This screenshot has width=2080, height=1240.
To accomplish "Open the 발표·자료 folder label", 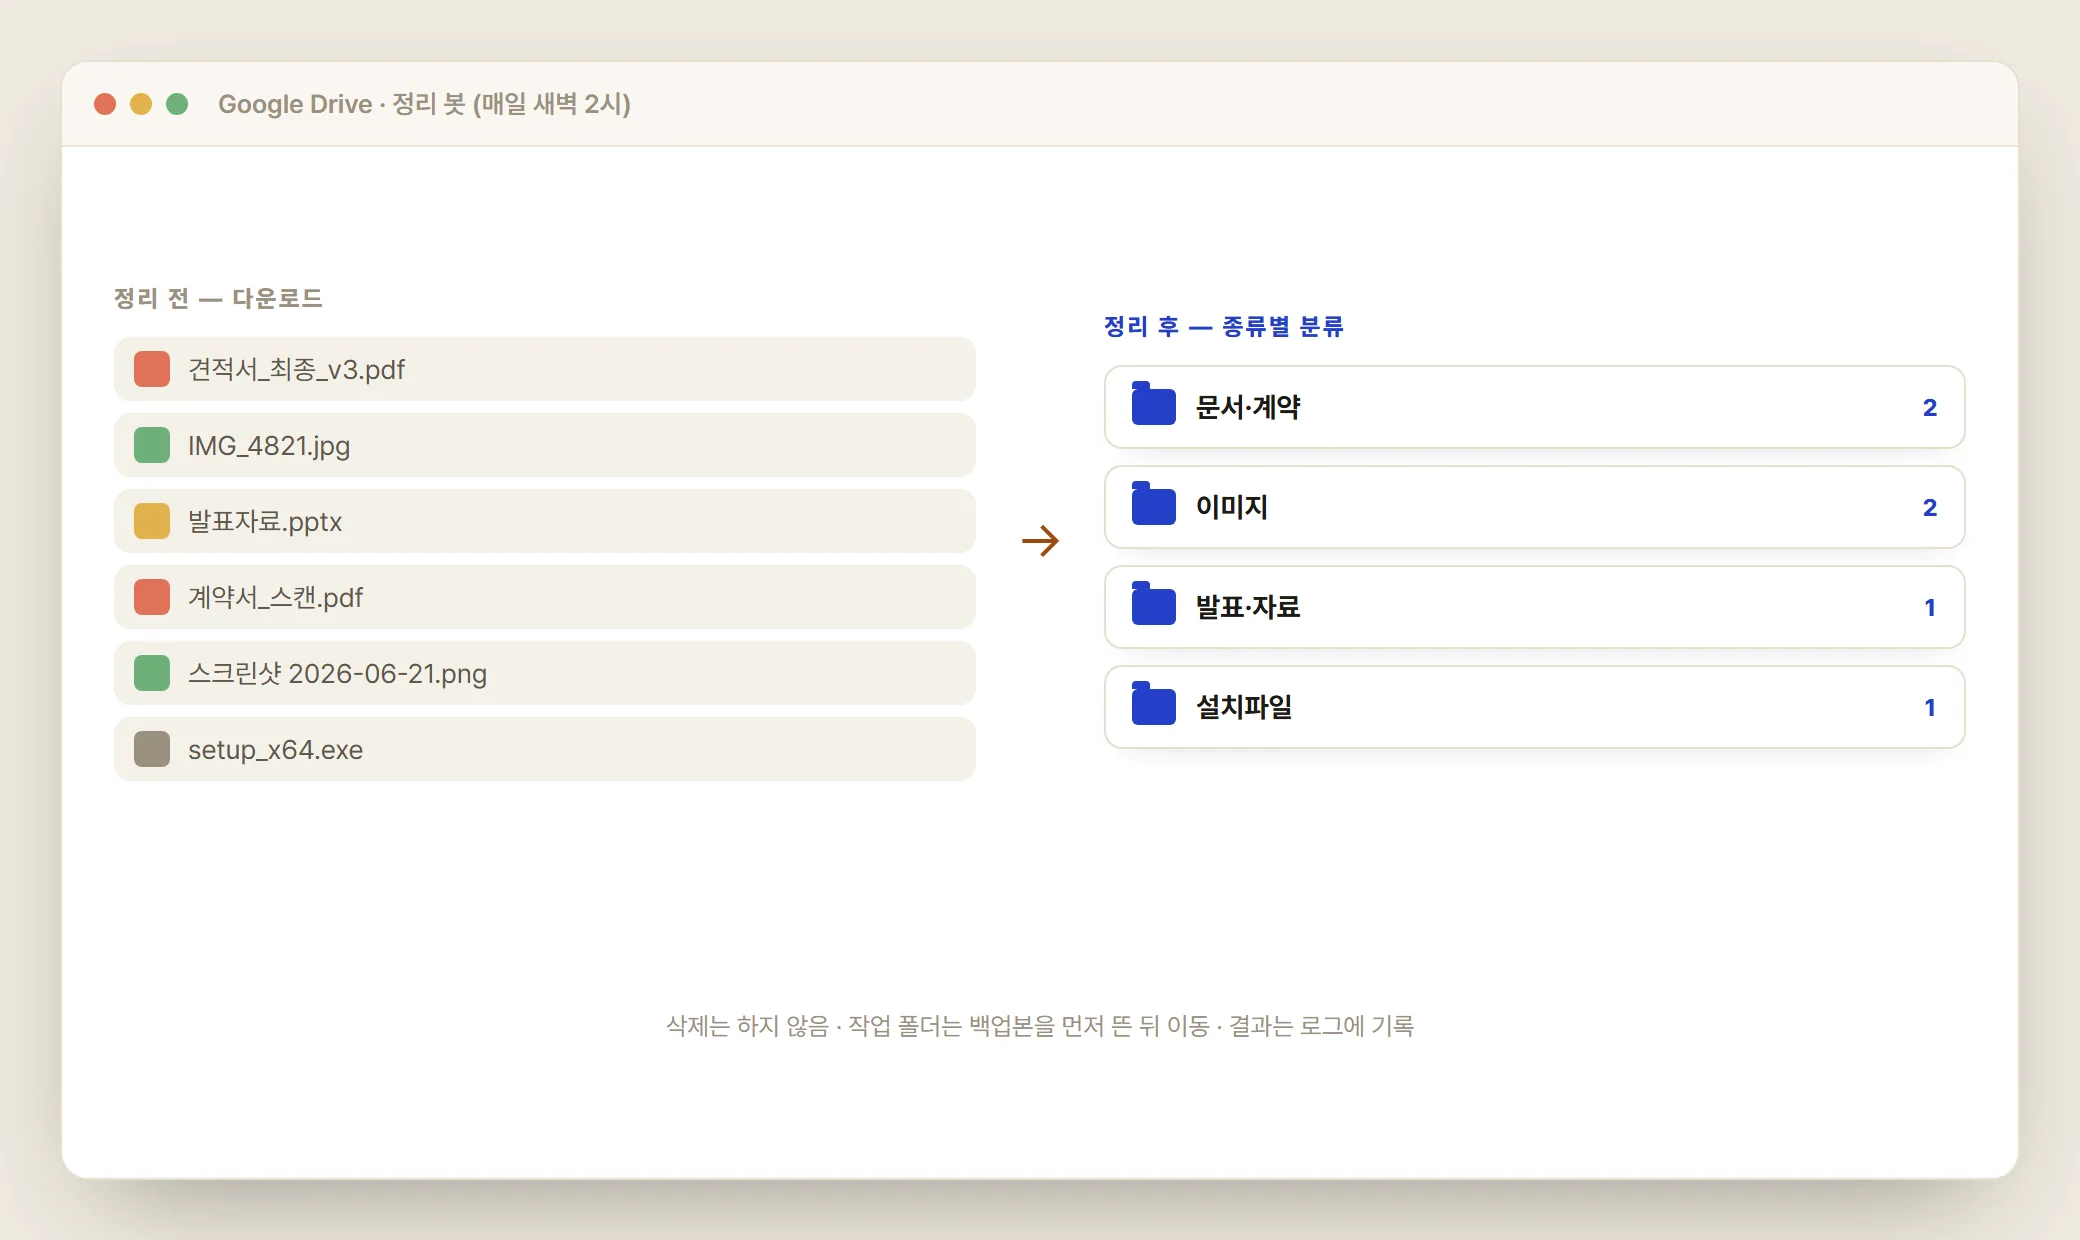I will [1248, 607].
